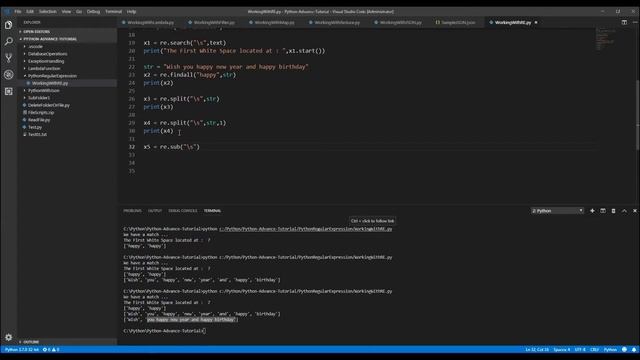Image resolution: width=640 pixels, height=360 pixels.
Task: Open the Source Control view
Action: click(9, 58)
